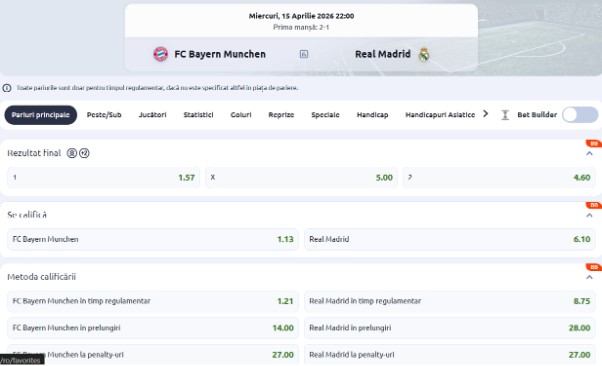Screen dimensions: 602x366
Task: Click the Real Madrid club crest
Action: click(x=424, y=55)
